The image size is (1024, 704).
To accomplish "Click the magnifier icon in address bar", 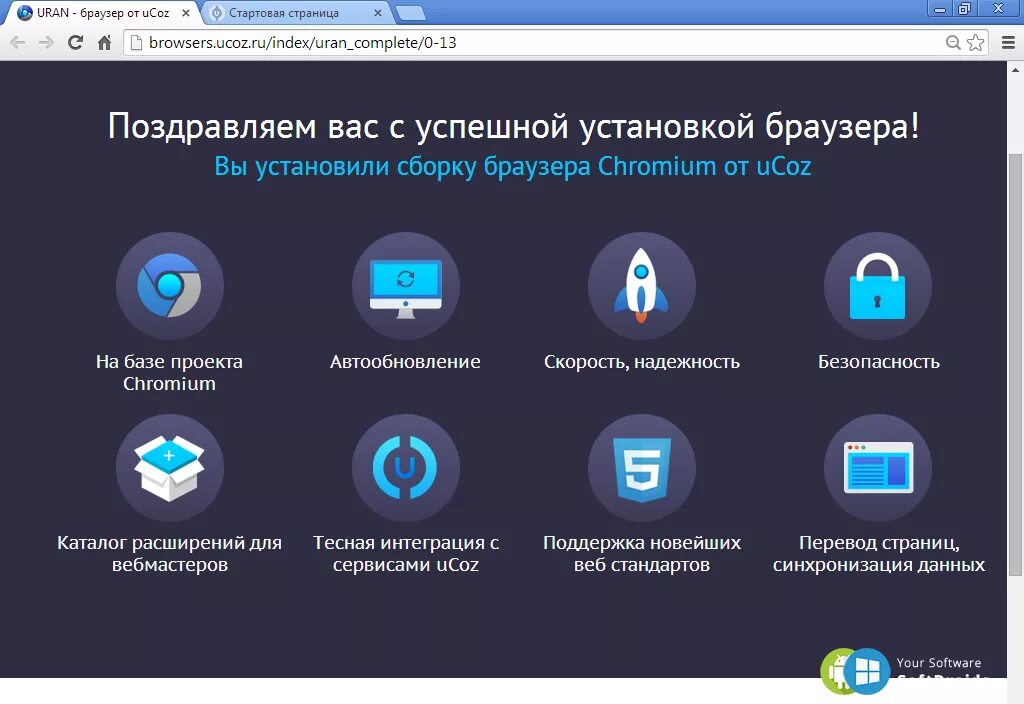I will 953,42.
